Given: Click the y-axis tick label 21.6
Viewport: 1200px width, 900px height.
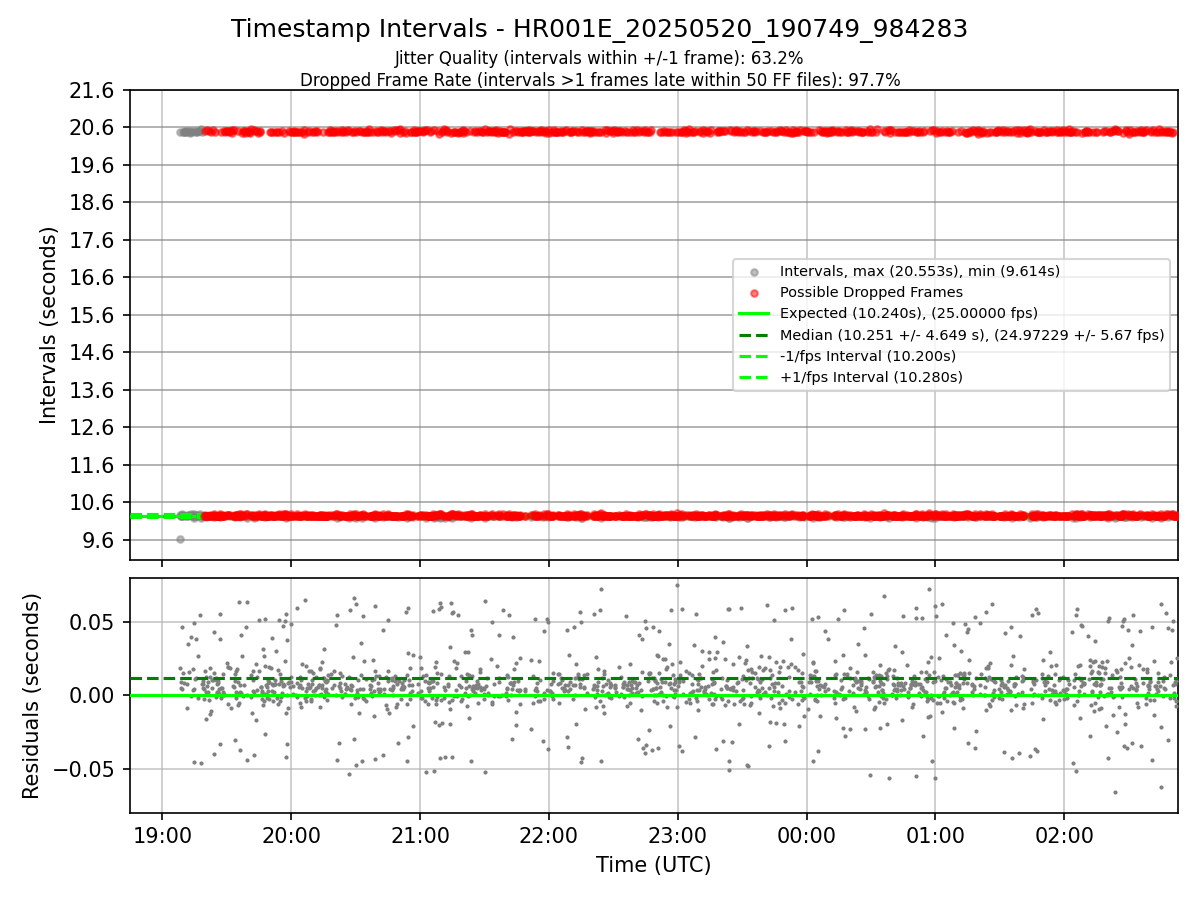Looking at the screenshot, I should coord(93,91).
